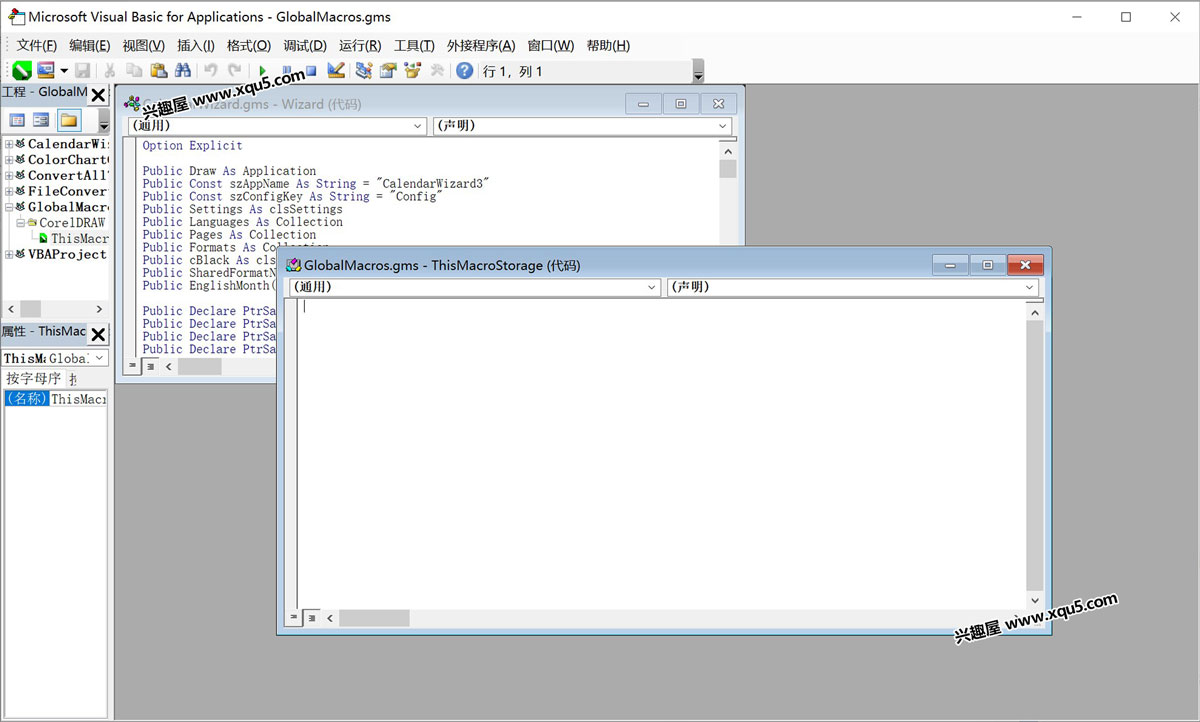Click the View Code icon in Project panel
1200x722 pixels.
(x=17, y=120)
